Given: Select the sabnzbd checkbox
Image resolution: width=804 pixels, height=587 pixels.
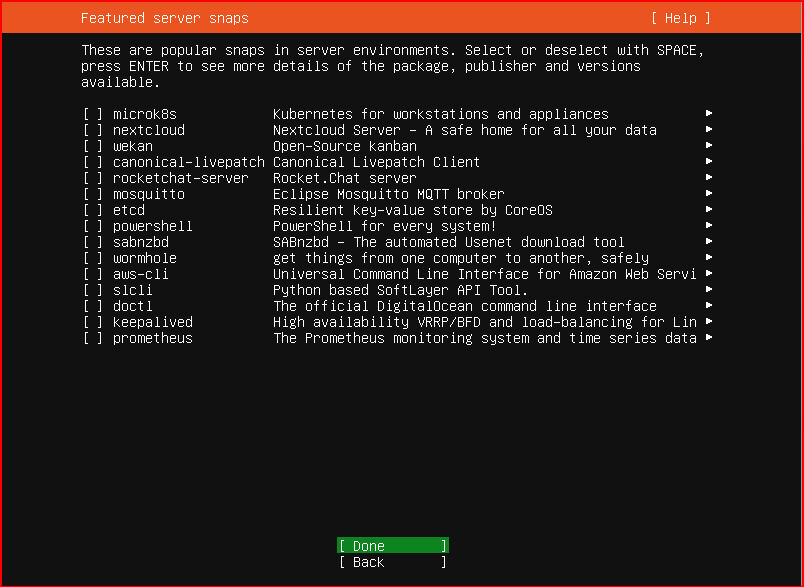Looking at the screenshot, I should click(x=93, y=242).
